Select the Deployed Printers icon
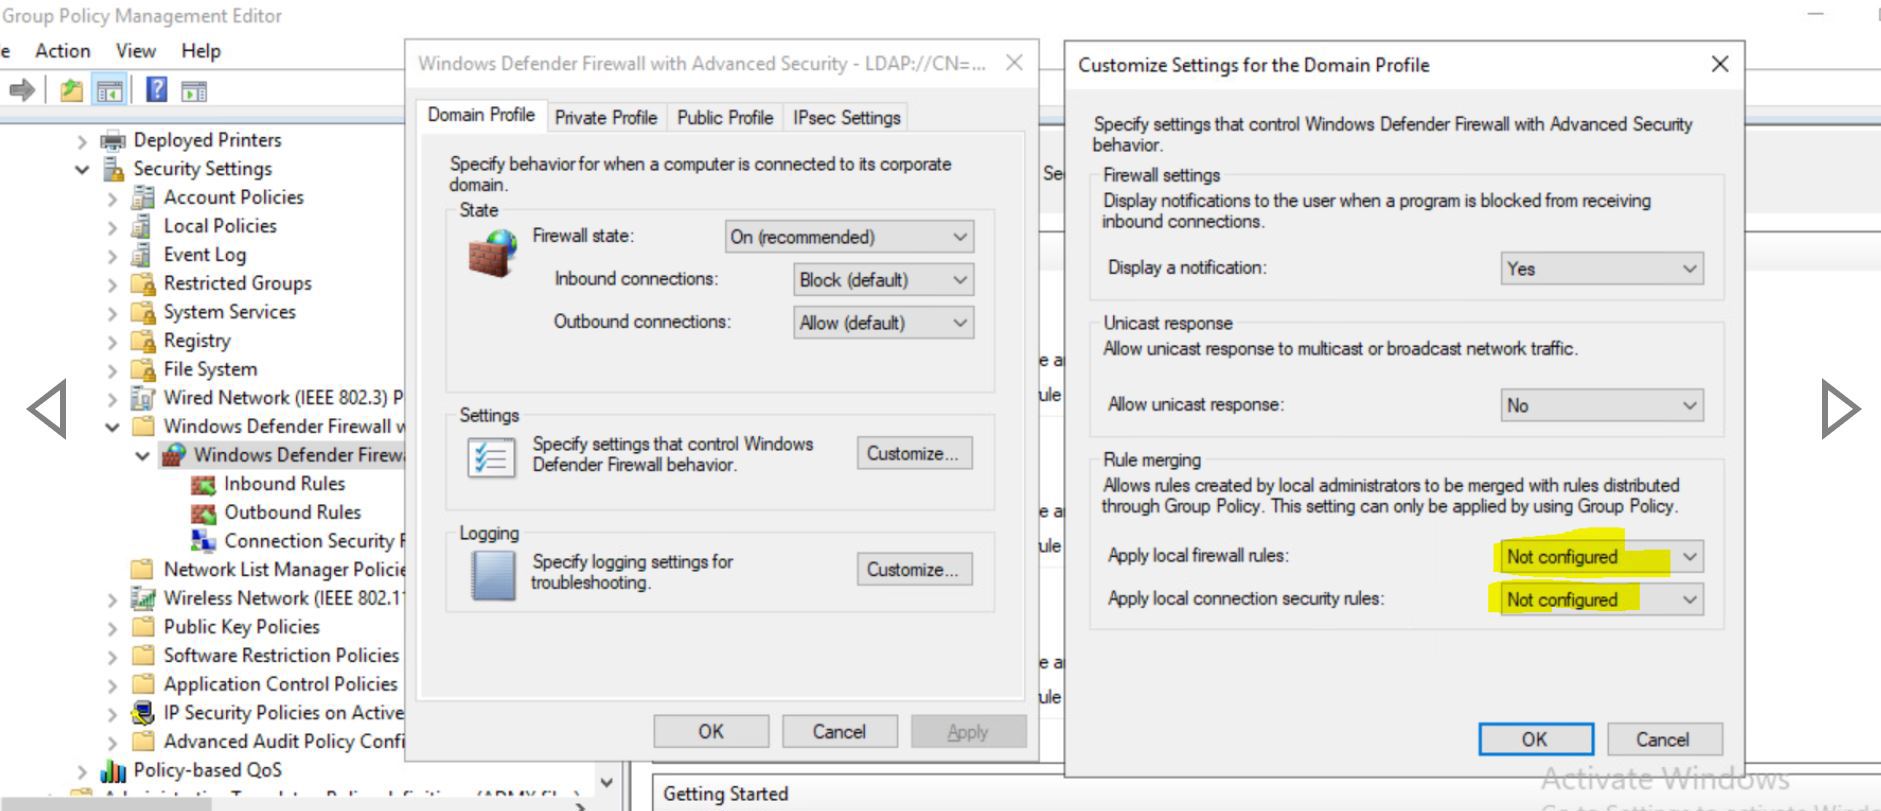1881x811 pixels. 114,140
